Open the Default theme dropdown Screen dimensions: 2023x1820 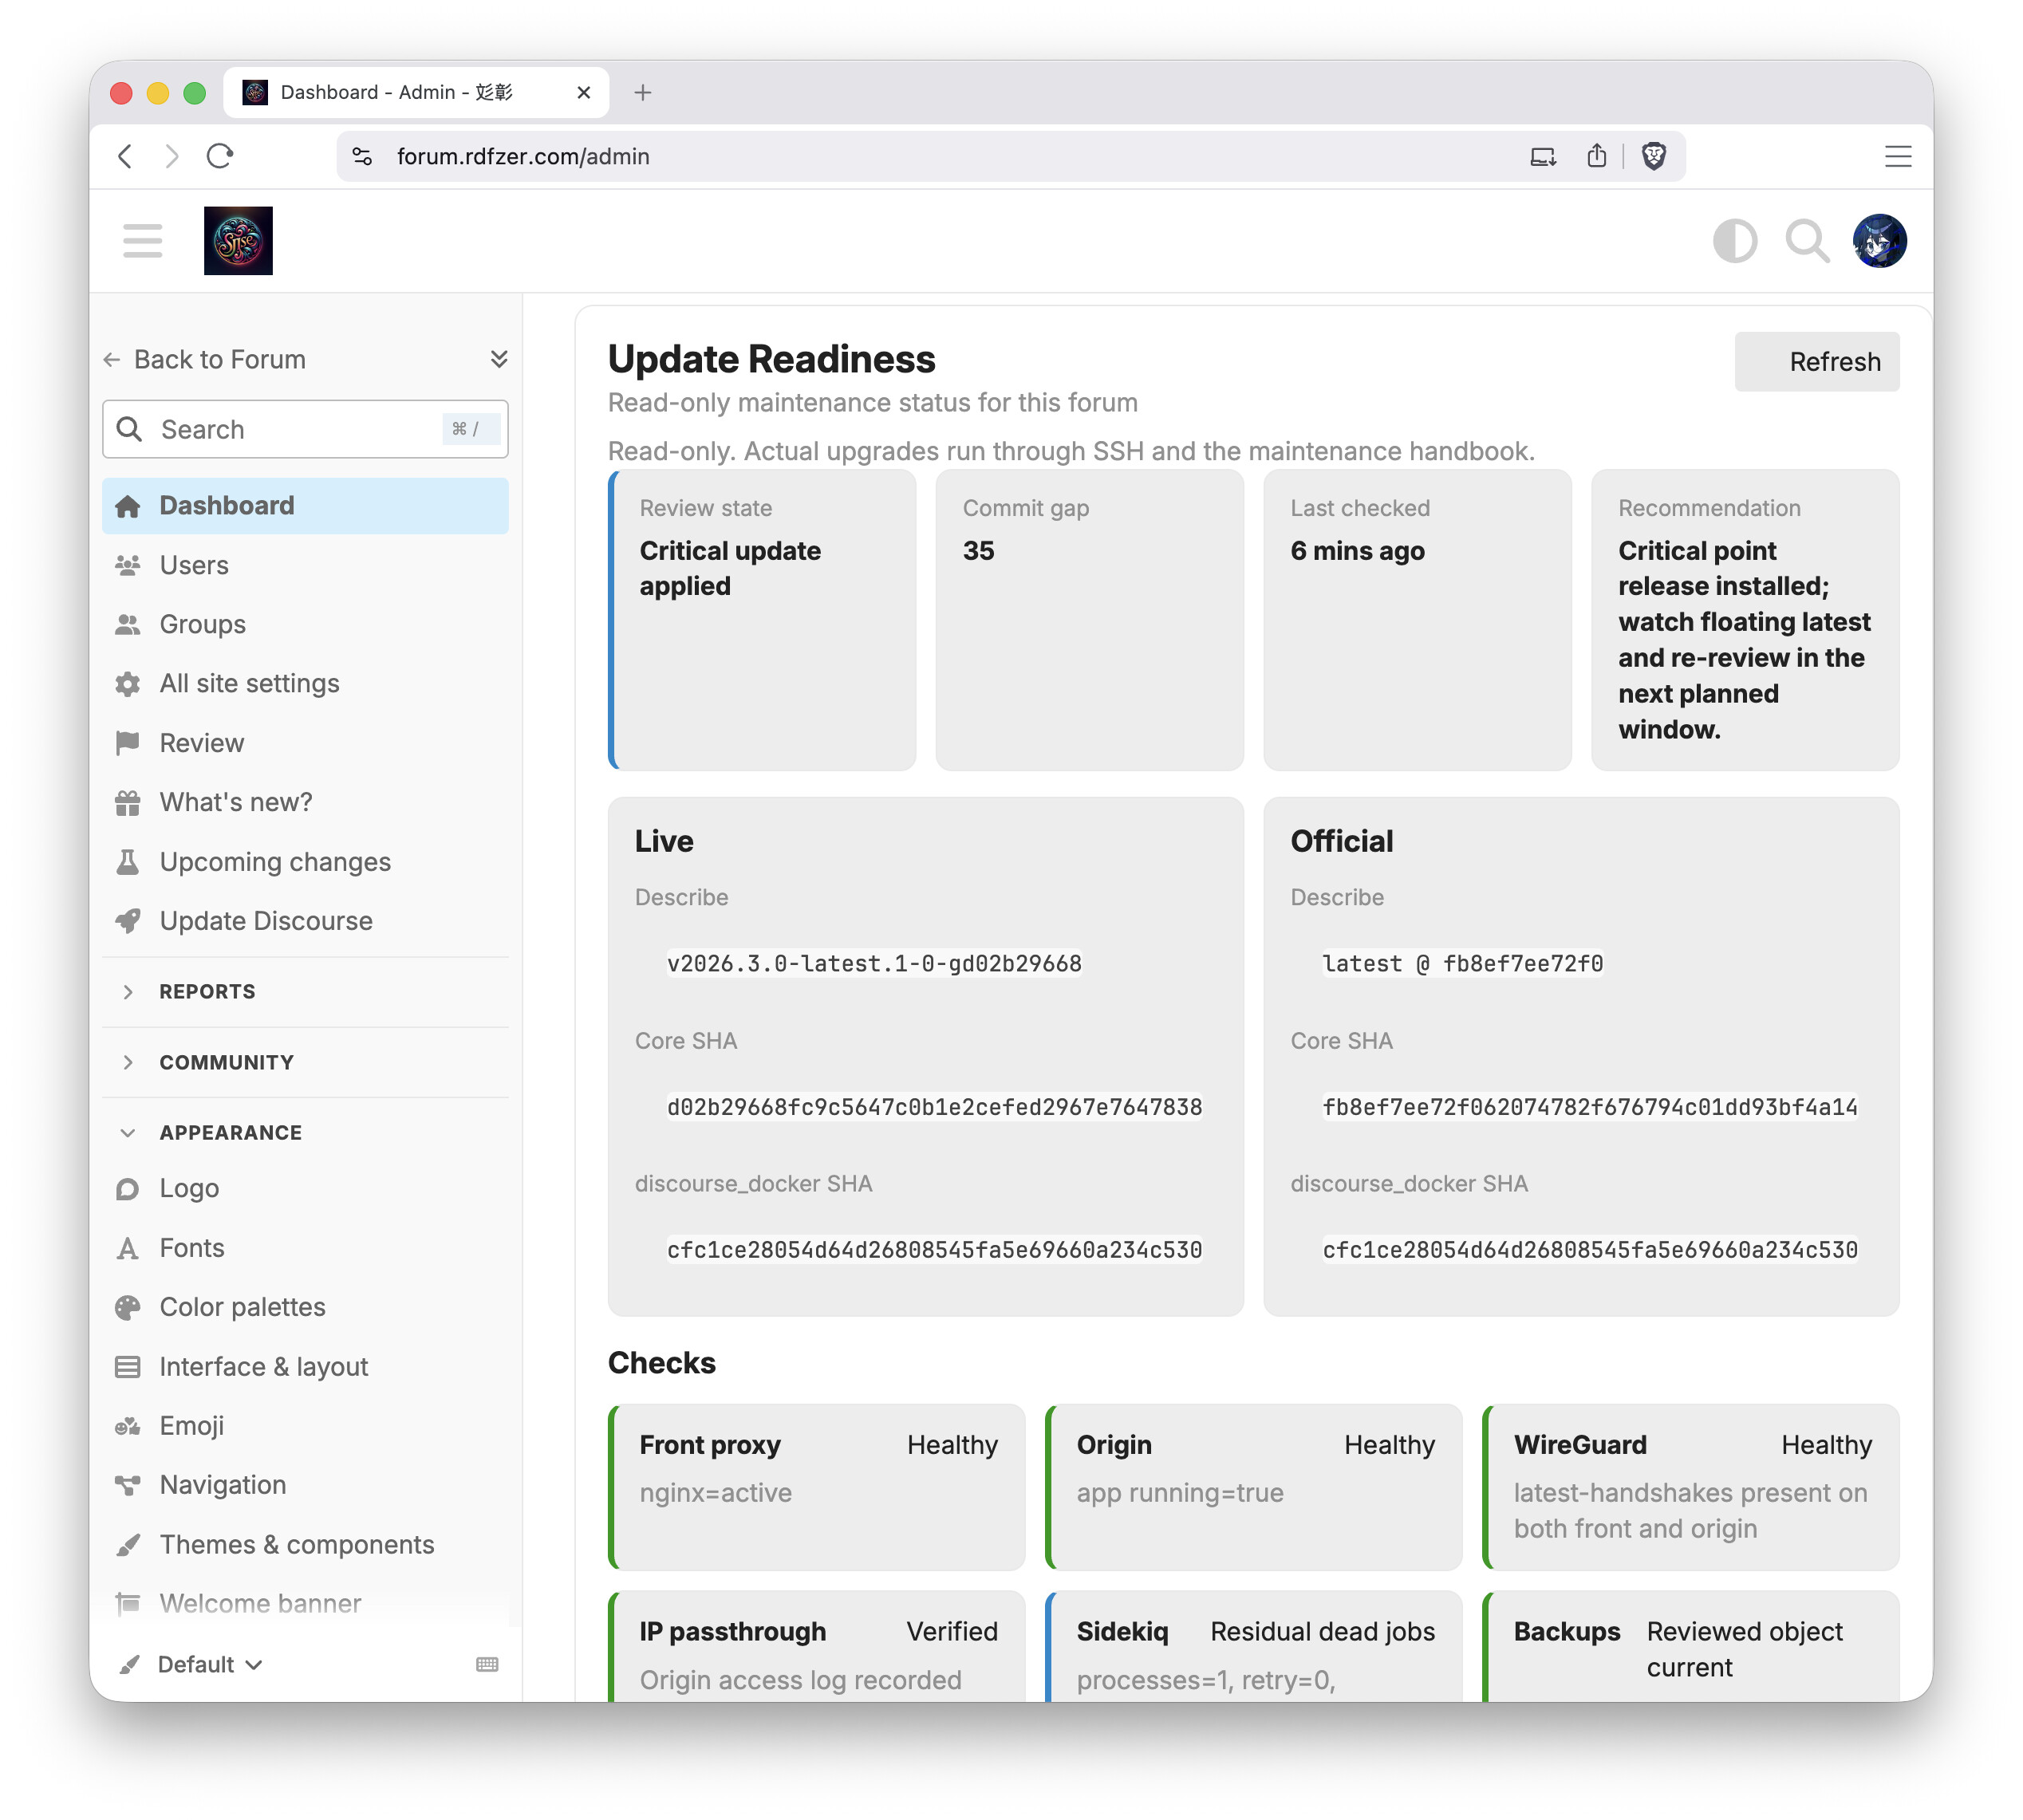click(x=209, y=1664)
